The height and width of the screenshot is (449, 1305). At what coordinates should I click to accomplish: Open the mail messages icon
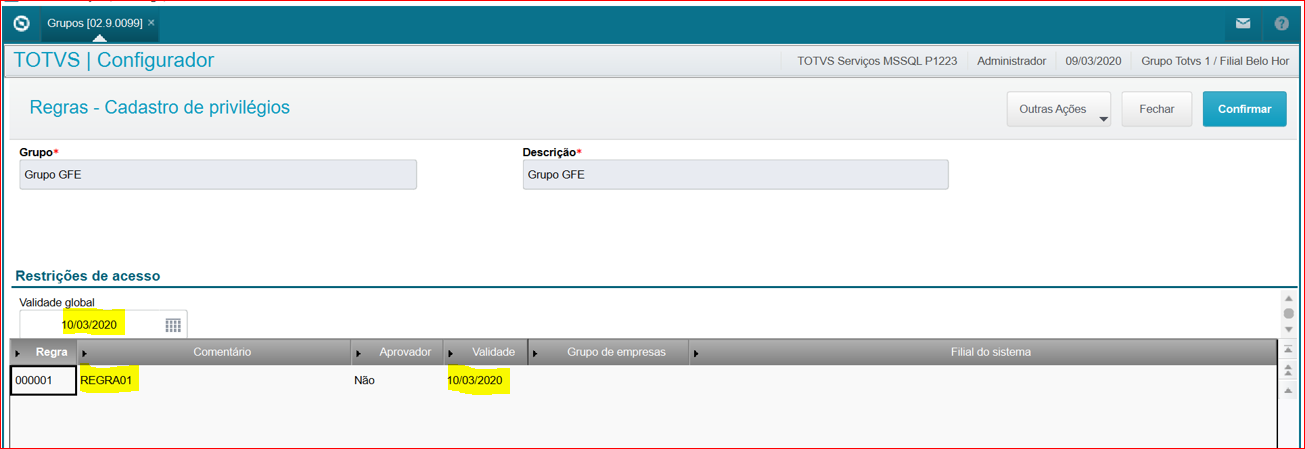(x=1243, y=23)
